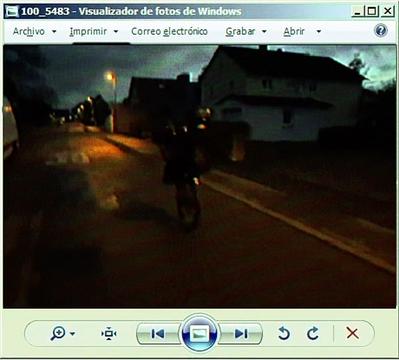
Task: Expand the Abrir dropdown arrow
Action: (319, 32)
